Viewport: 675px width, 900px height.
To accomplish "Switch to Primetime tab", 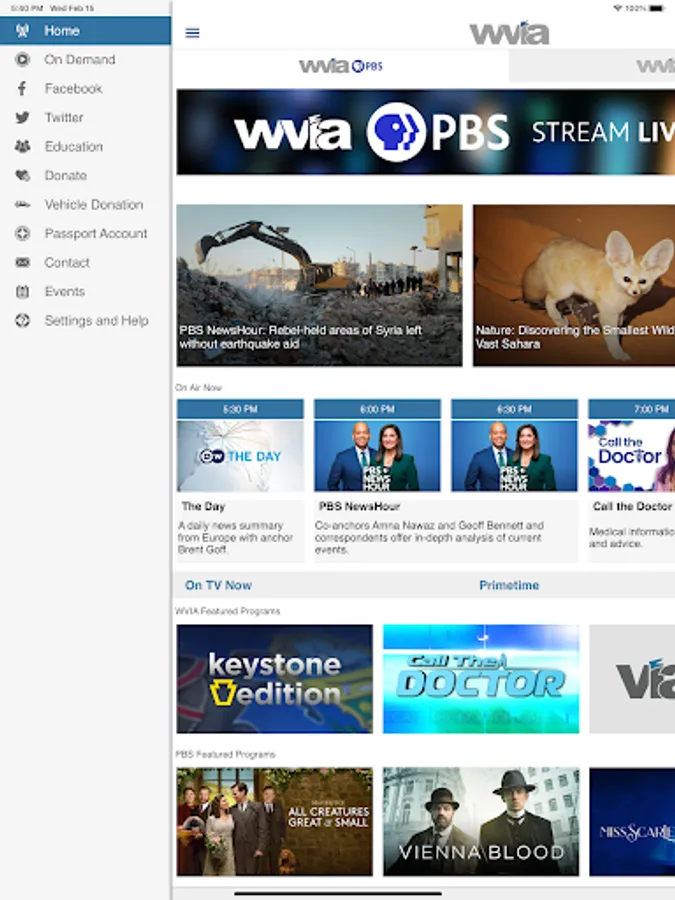I will (509, 585).
